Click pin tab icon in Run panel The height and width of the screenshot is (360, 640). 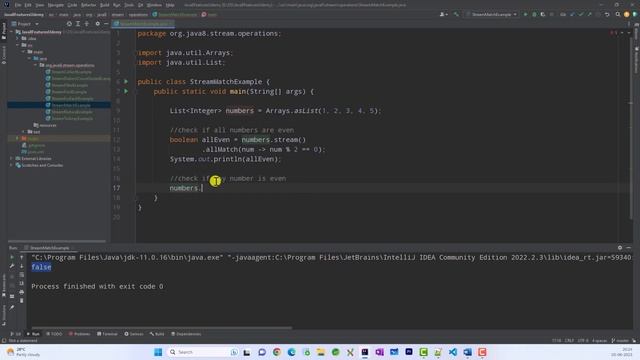point(12,307)
